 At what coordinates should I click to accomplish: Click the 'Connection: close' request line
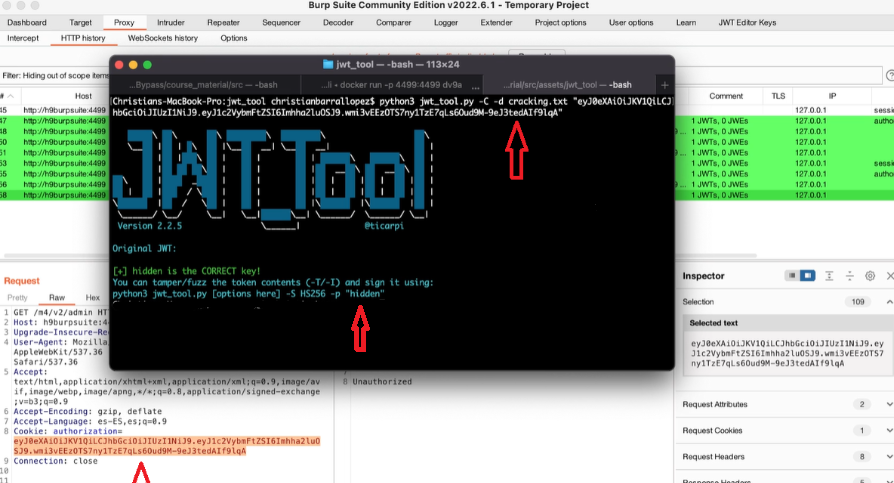(x=55, y=461)
